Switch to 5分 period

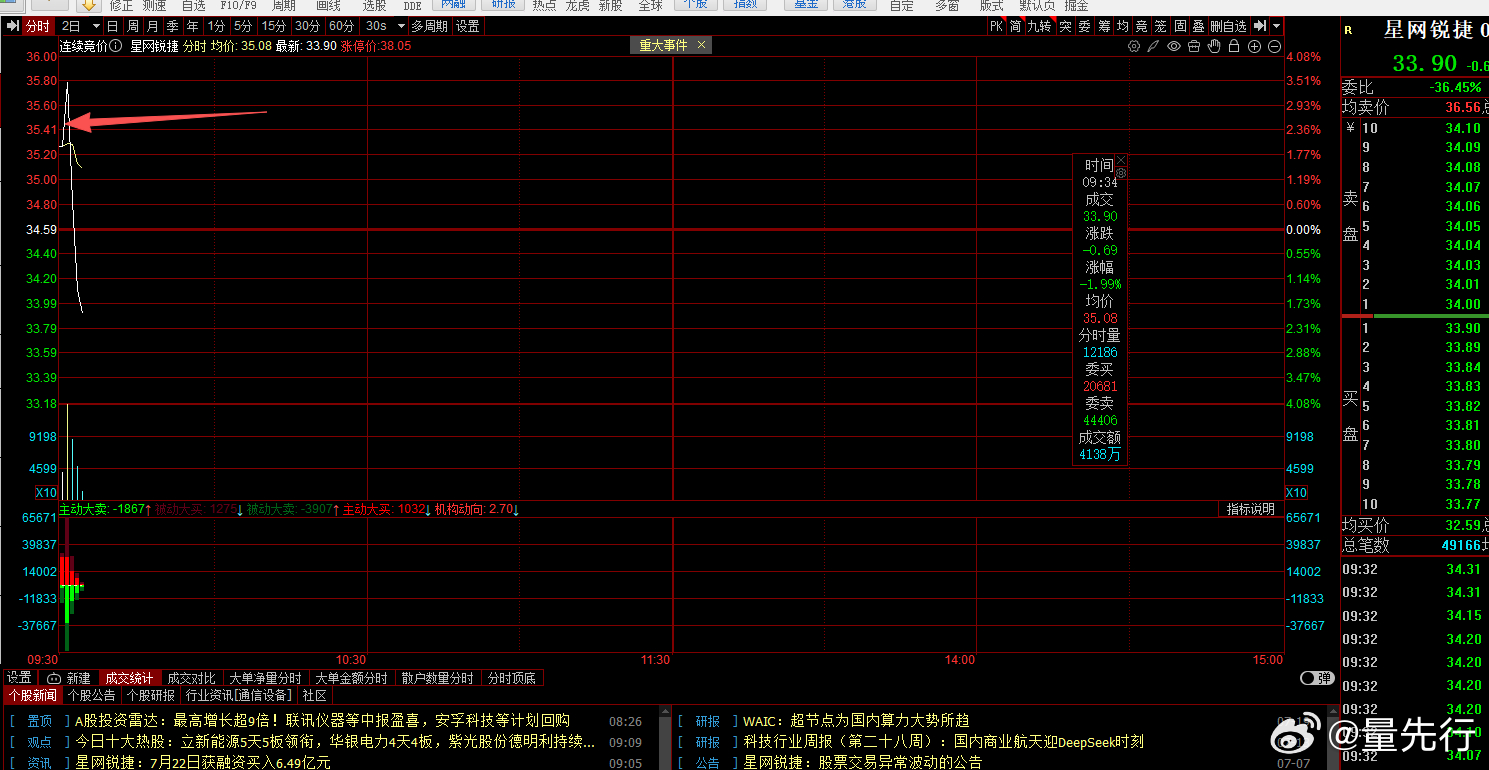pyautogui.click(x=243, y=26)
